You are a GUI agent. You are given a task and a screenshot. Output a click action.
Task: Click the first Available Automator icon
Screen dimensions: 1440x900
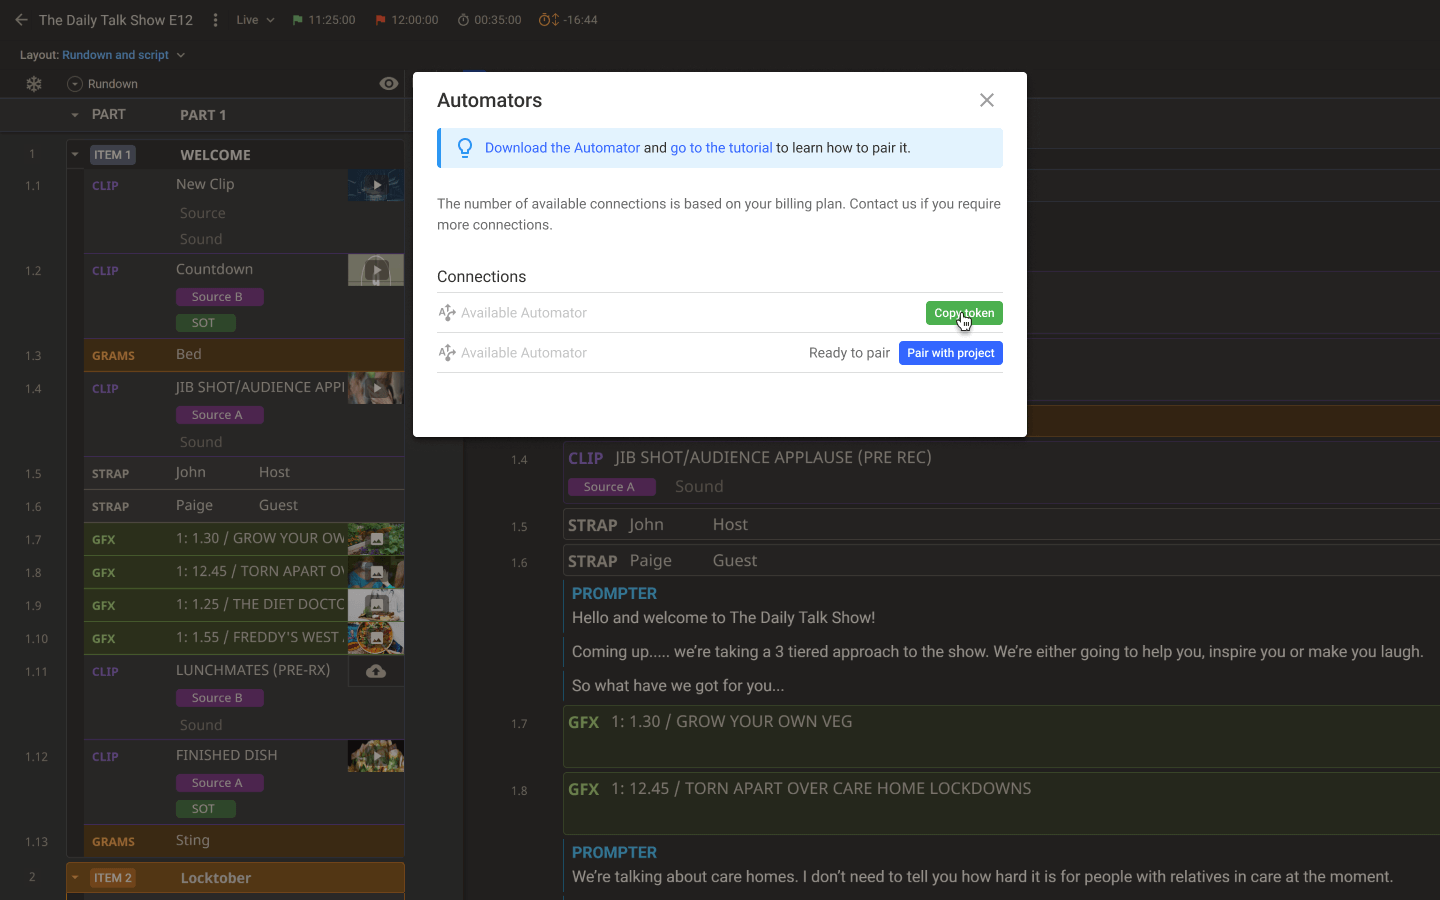tap(447, 313)
